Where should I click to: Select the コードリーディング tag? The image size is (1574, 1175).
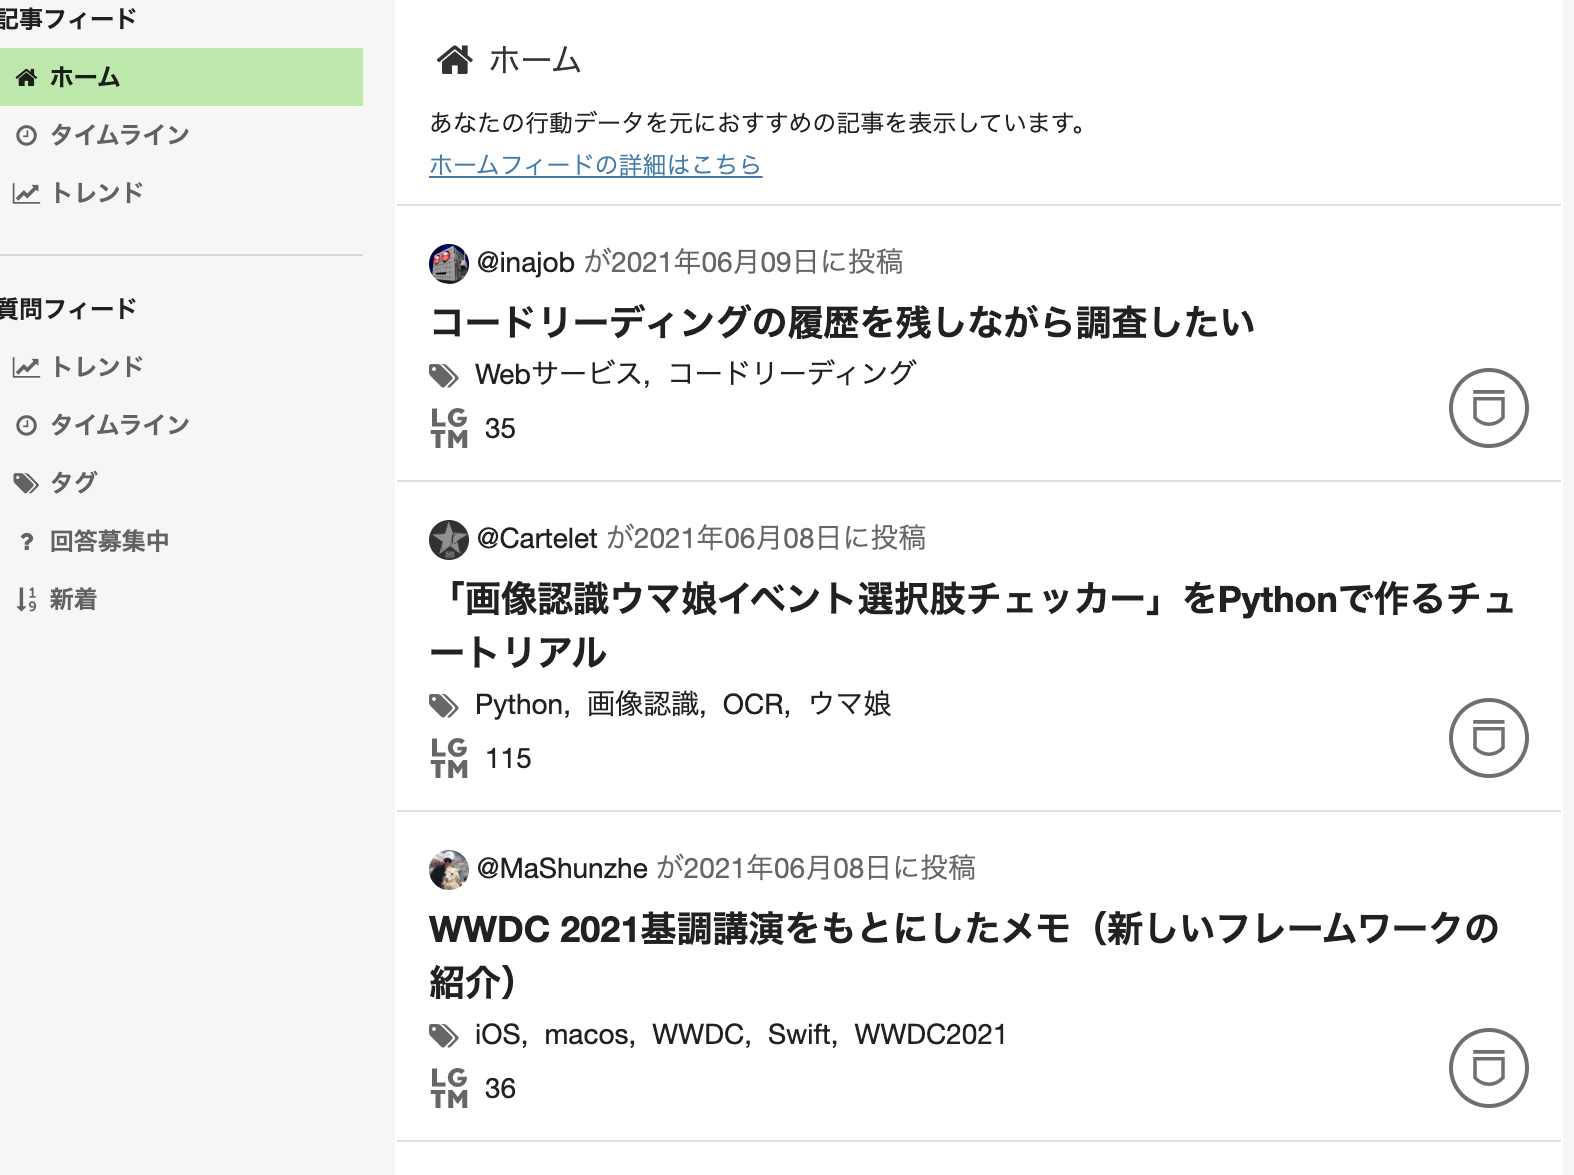tap(792, 374)
